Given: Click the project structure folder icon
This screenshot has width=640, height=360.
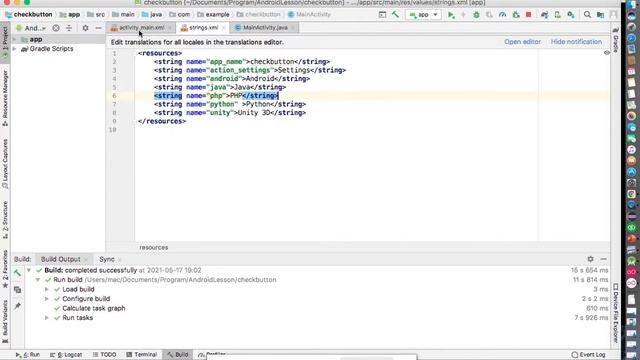Looking at the screenshot, I should pos(600,15).
